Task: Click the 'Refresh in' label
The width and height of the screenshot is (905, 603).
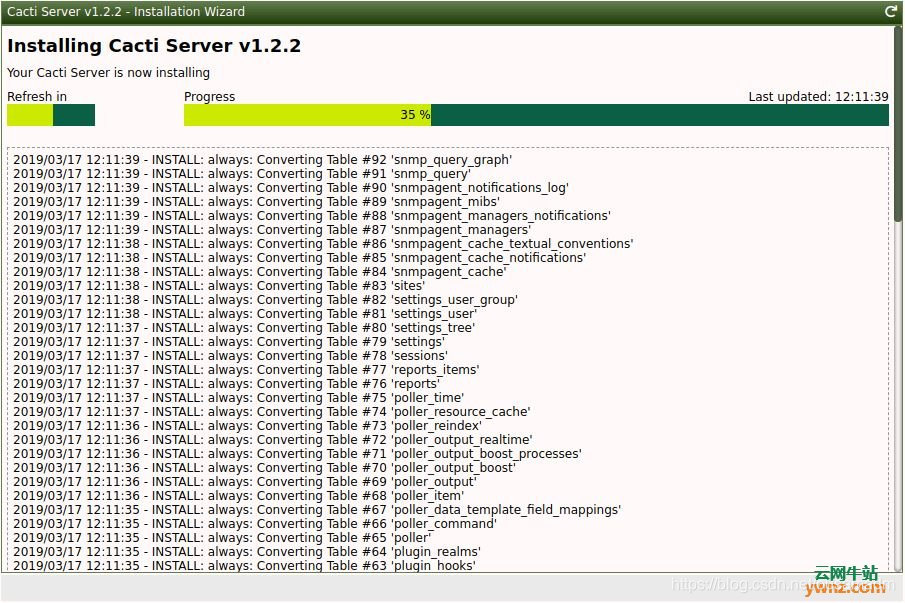Action: [37, 96]
